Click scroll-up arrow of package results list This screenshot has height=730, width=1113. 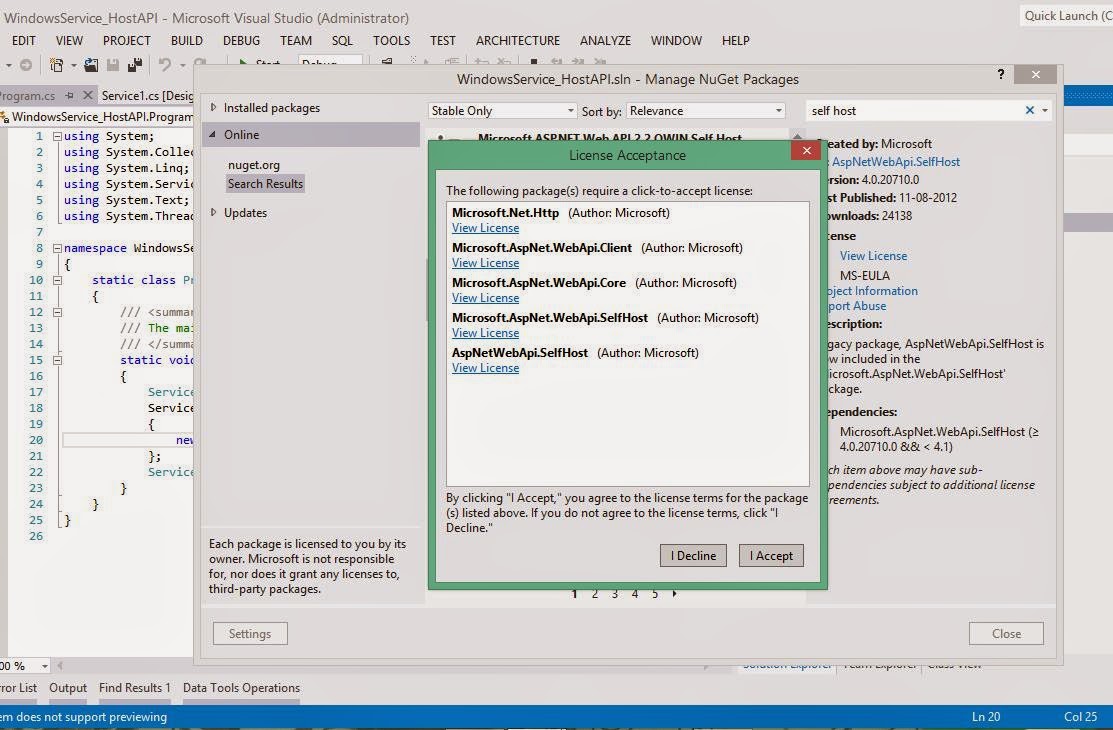point(797,136)
